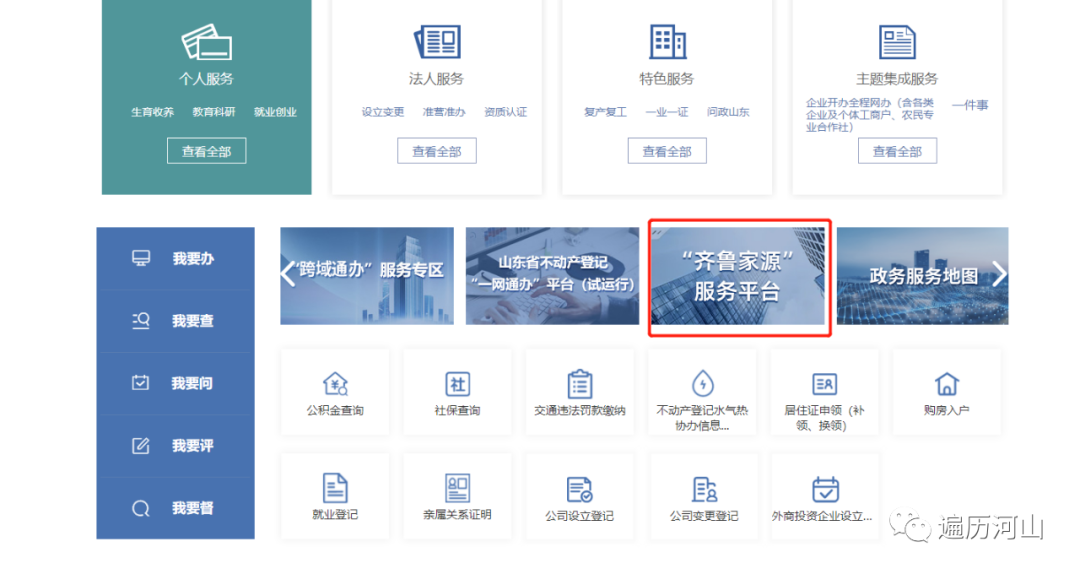Viewport: 1080px width, 574px height.
Task: Click the 我要查 search-list icon
Action: [141, 320]
